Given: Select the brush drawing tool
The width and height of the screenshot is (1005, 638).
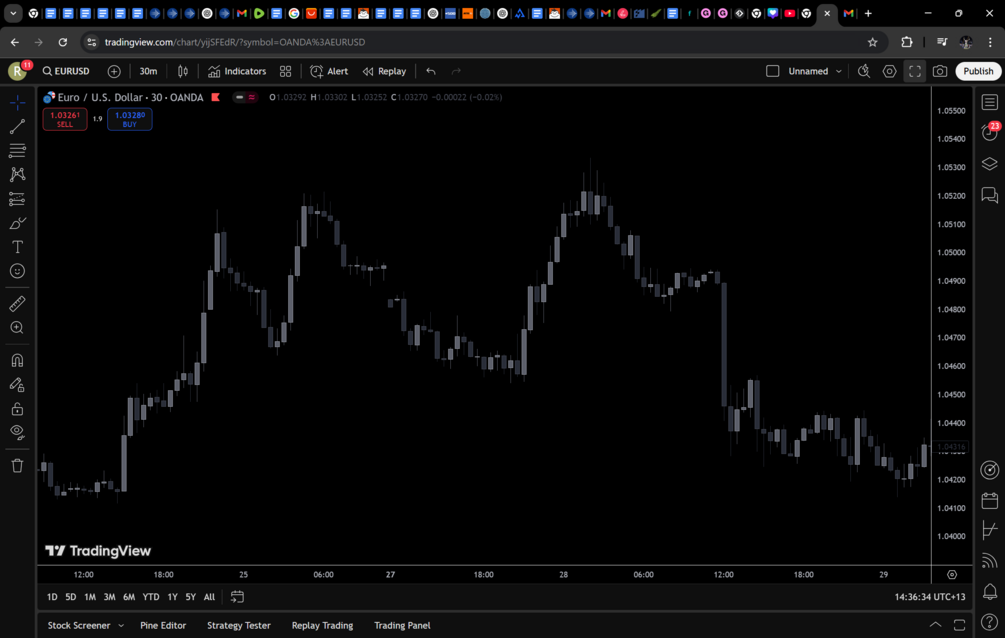Looking at the screenshot, I should (17, 223).
